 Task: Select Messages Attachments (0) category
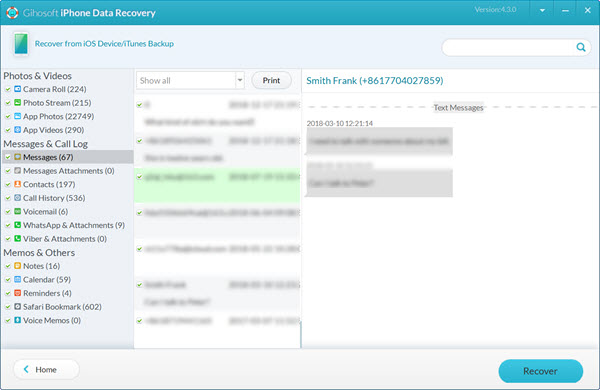point(68,171)
